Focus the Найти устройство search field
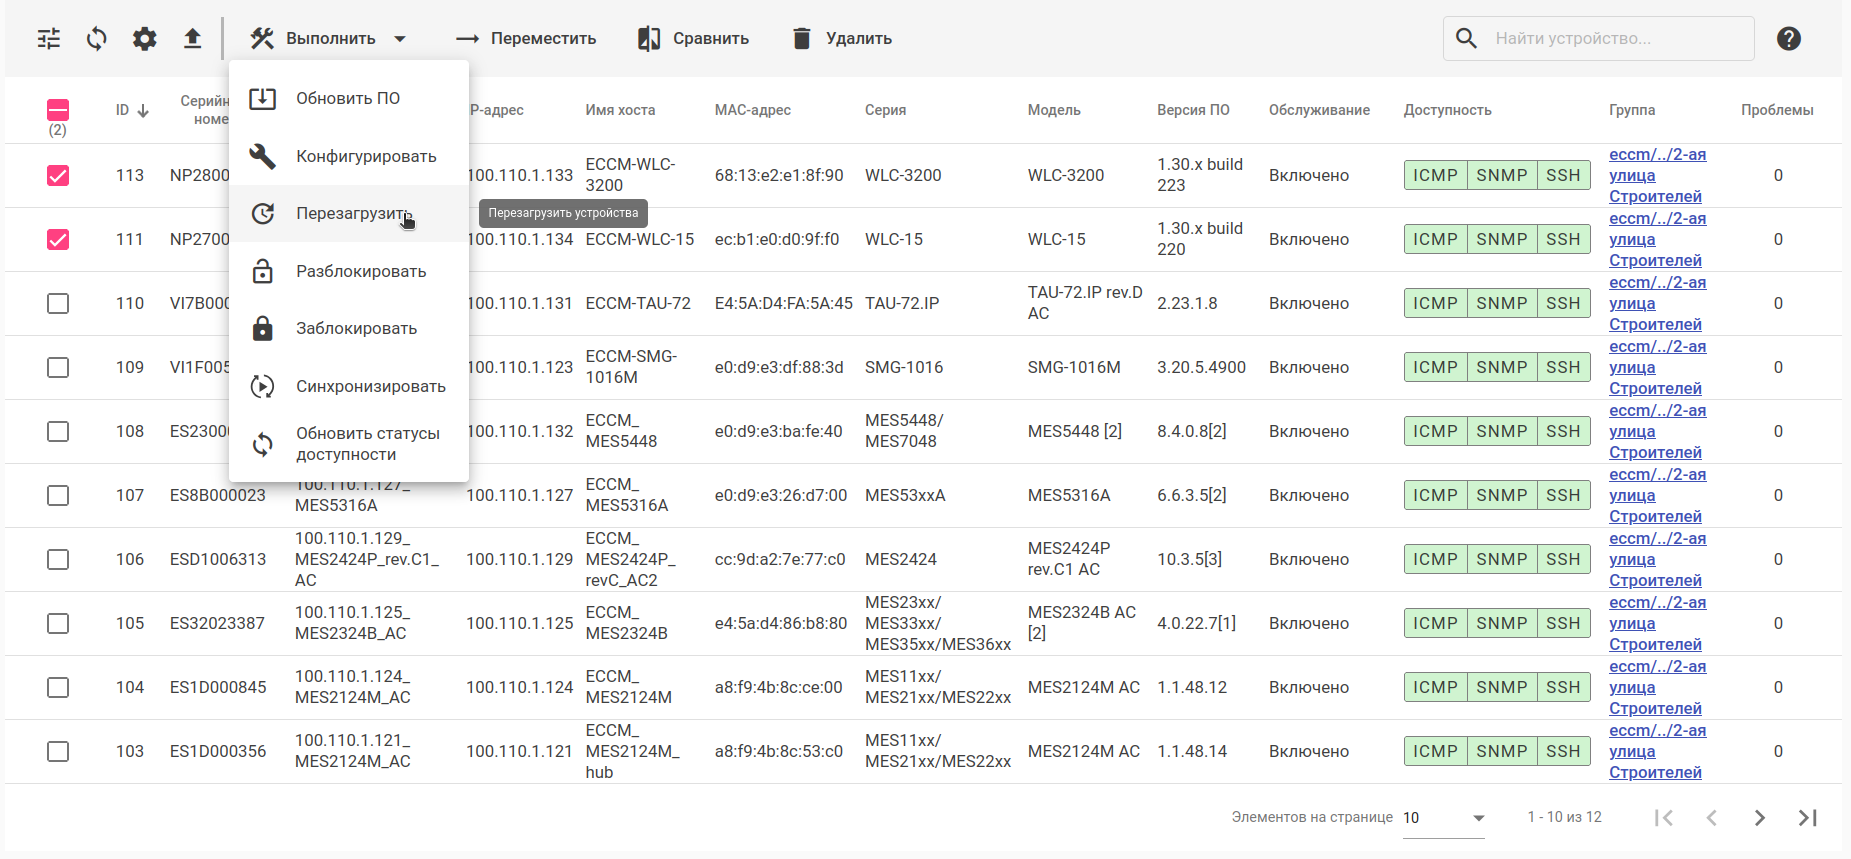1851x859 pixels. coord(1615,39)
